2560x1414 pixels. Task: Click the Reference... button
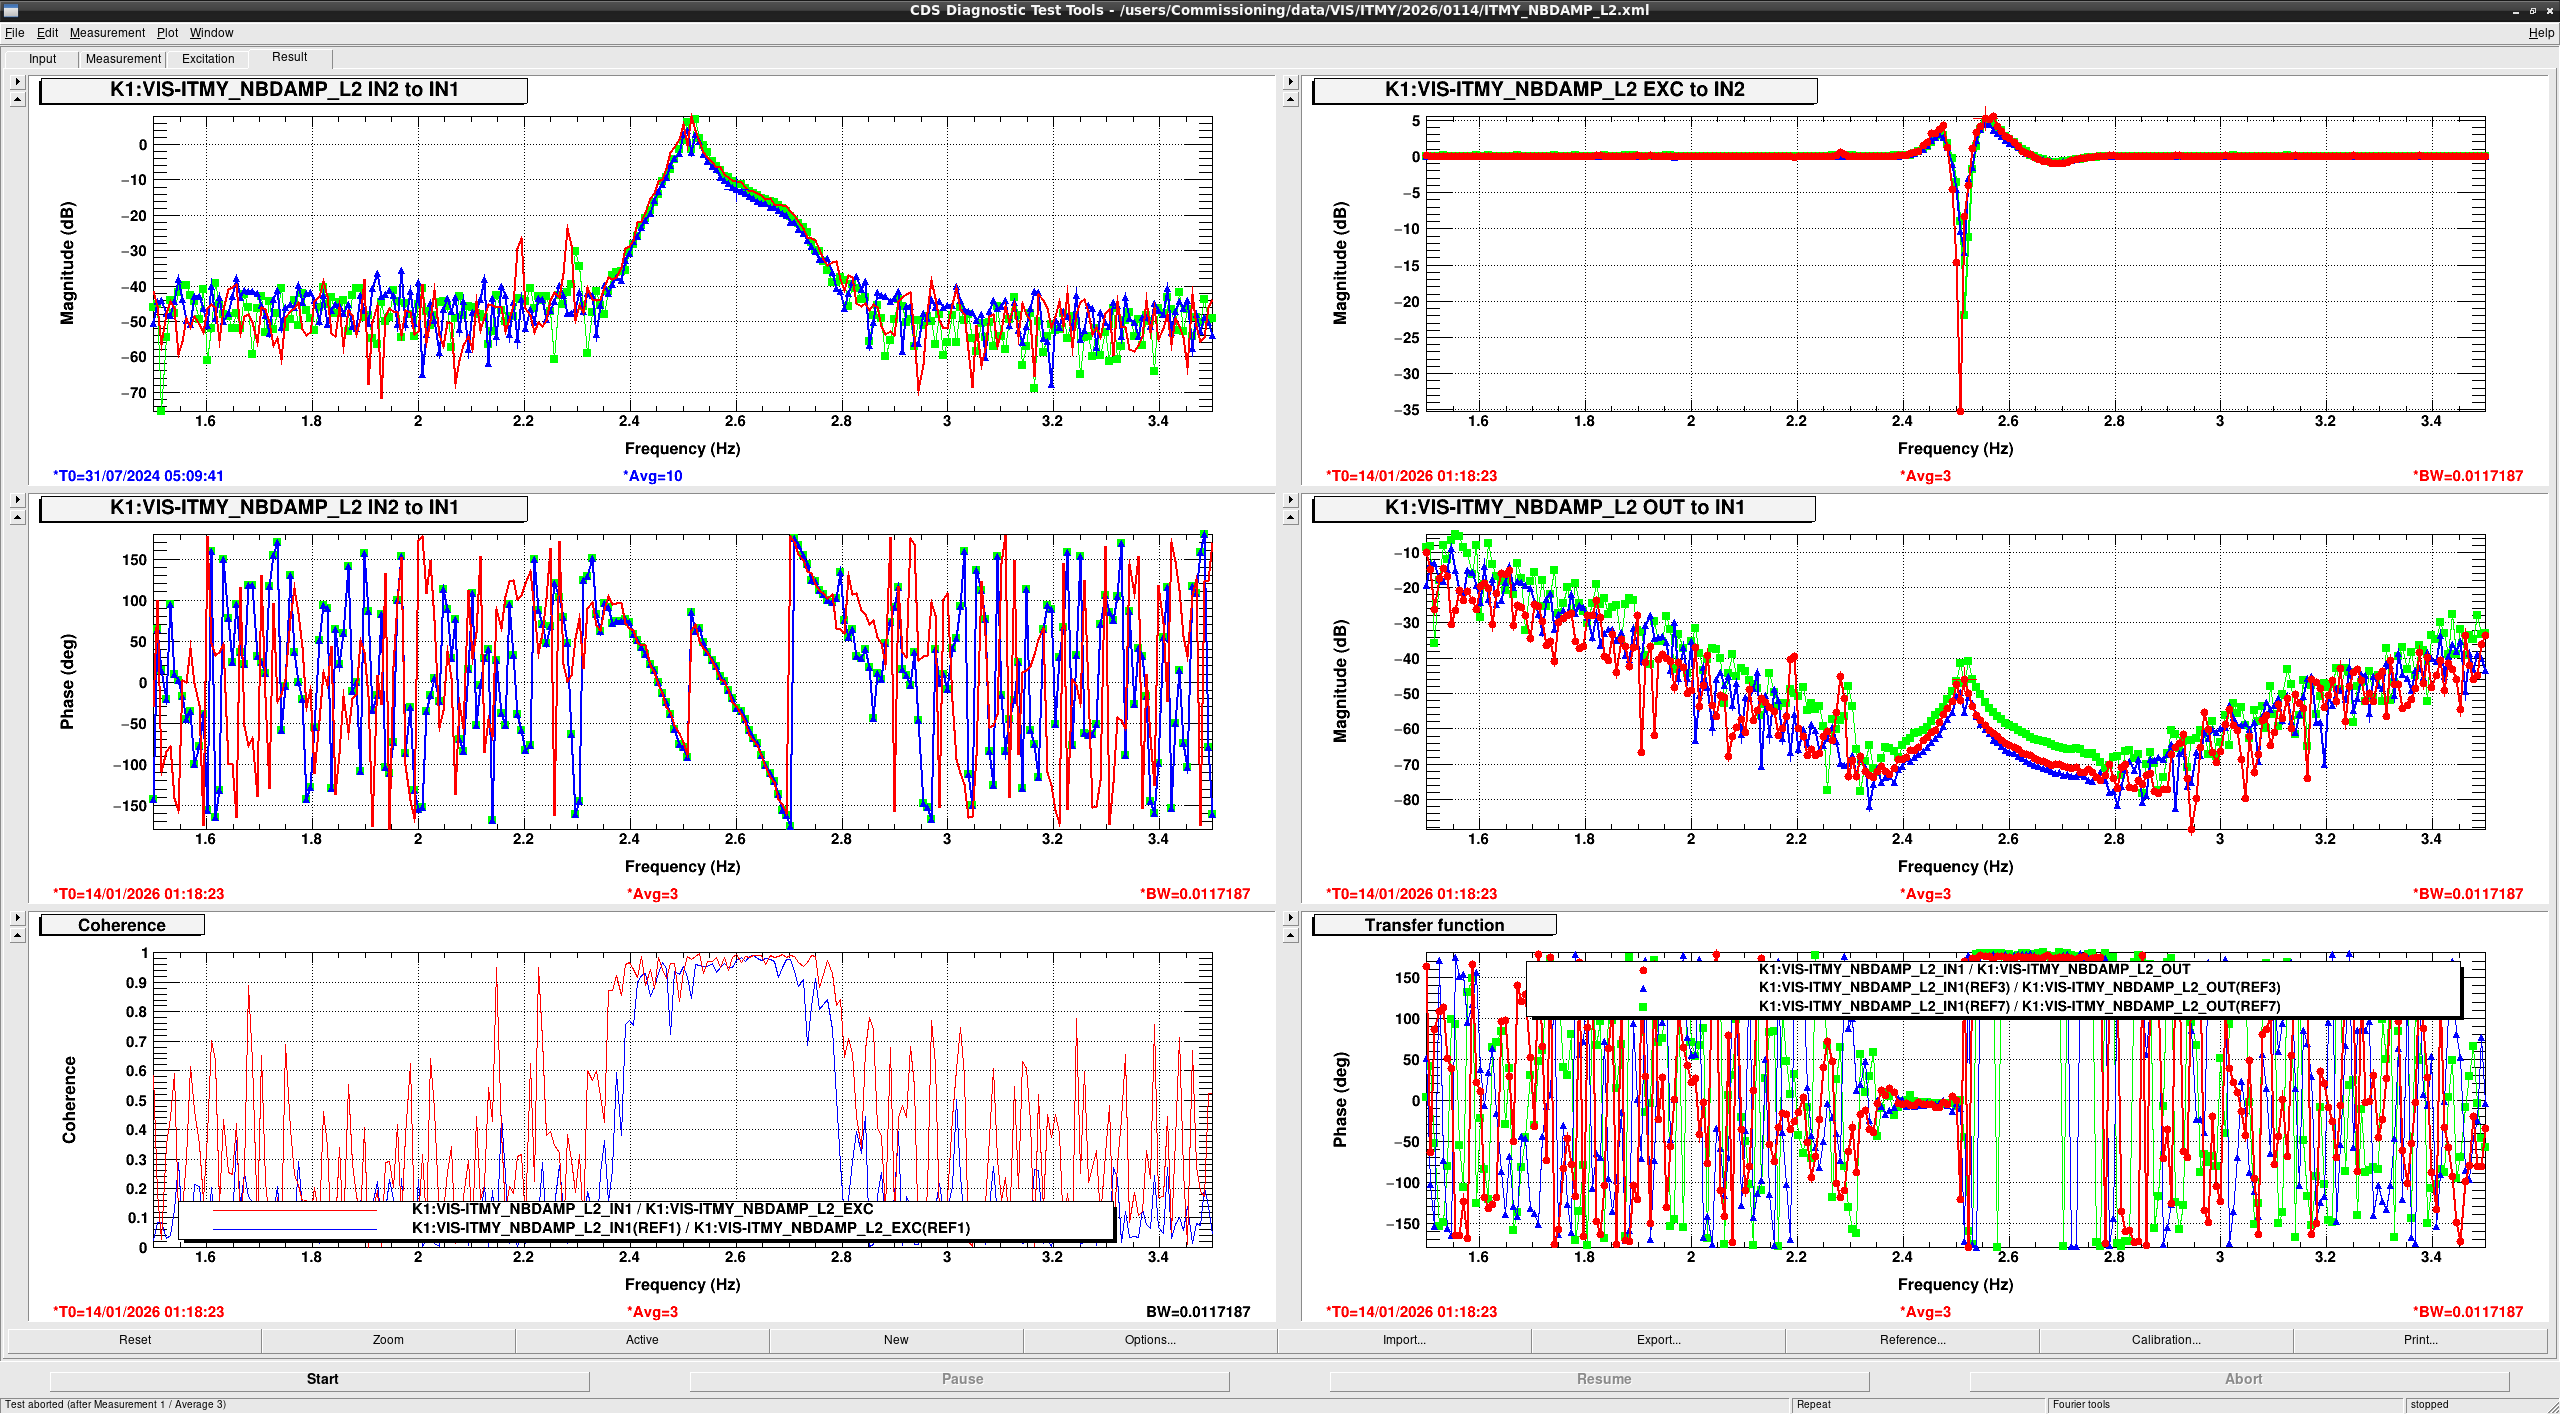pos(1912,1340)
